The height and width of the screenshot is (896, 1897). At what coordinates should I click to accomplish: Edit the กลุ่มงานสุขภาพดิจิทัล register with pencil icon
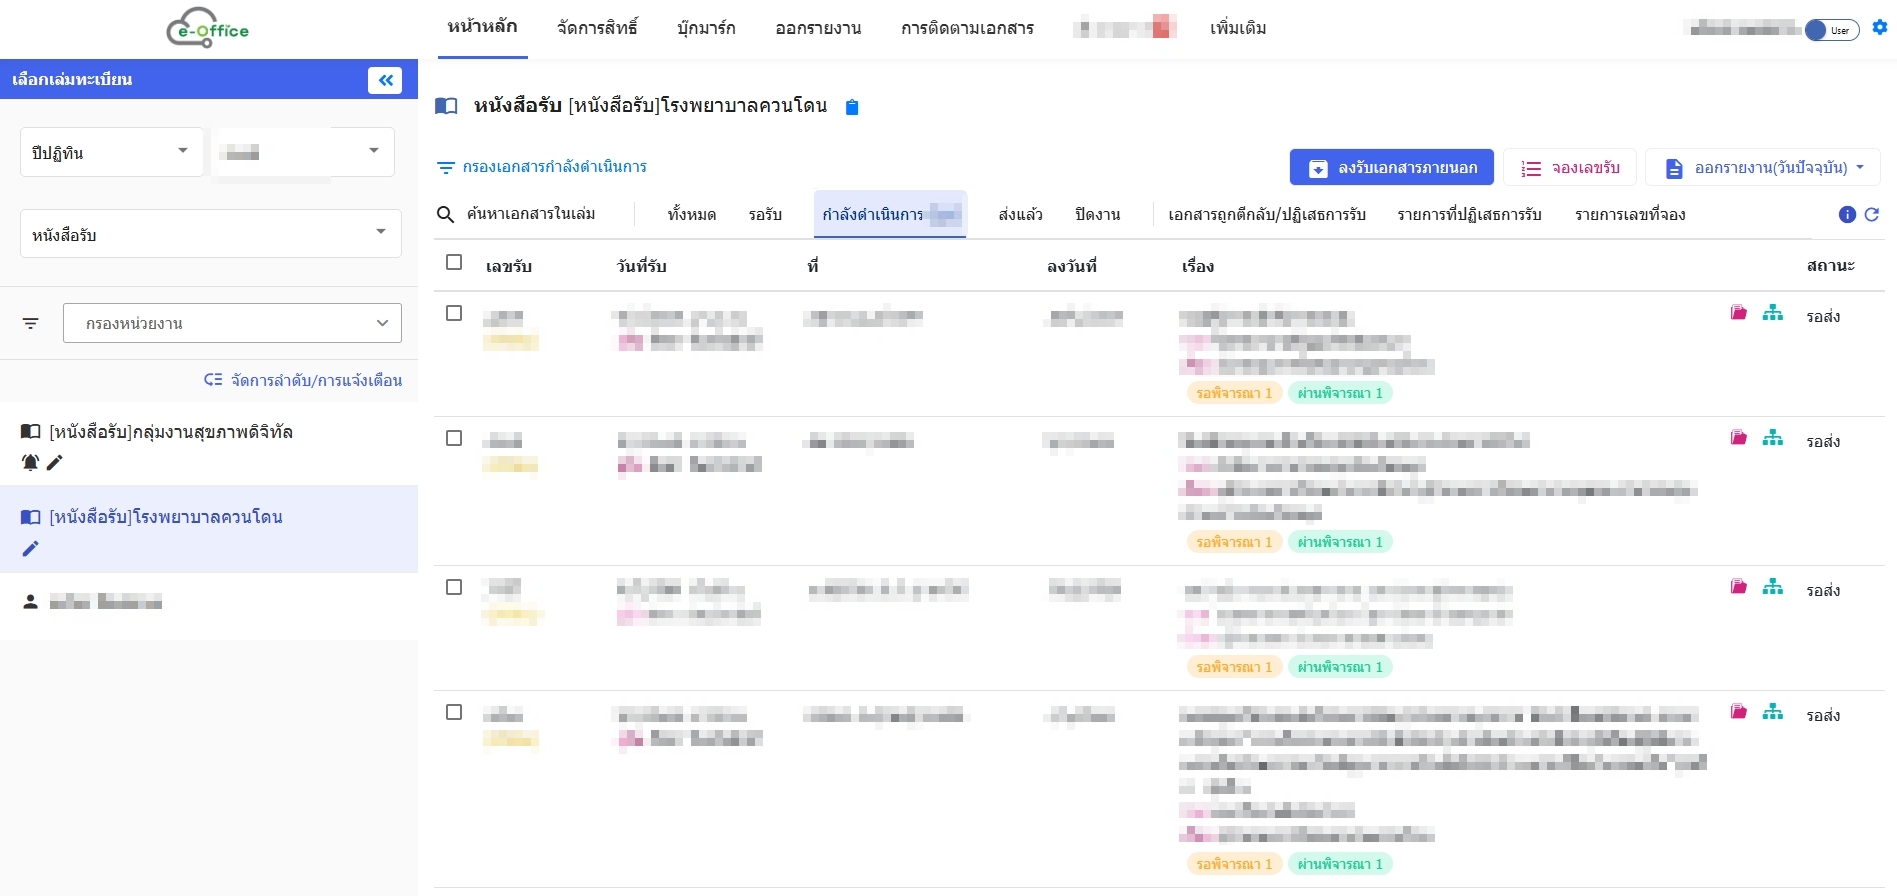(x=55, y=462)
